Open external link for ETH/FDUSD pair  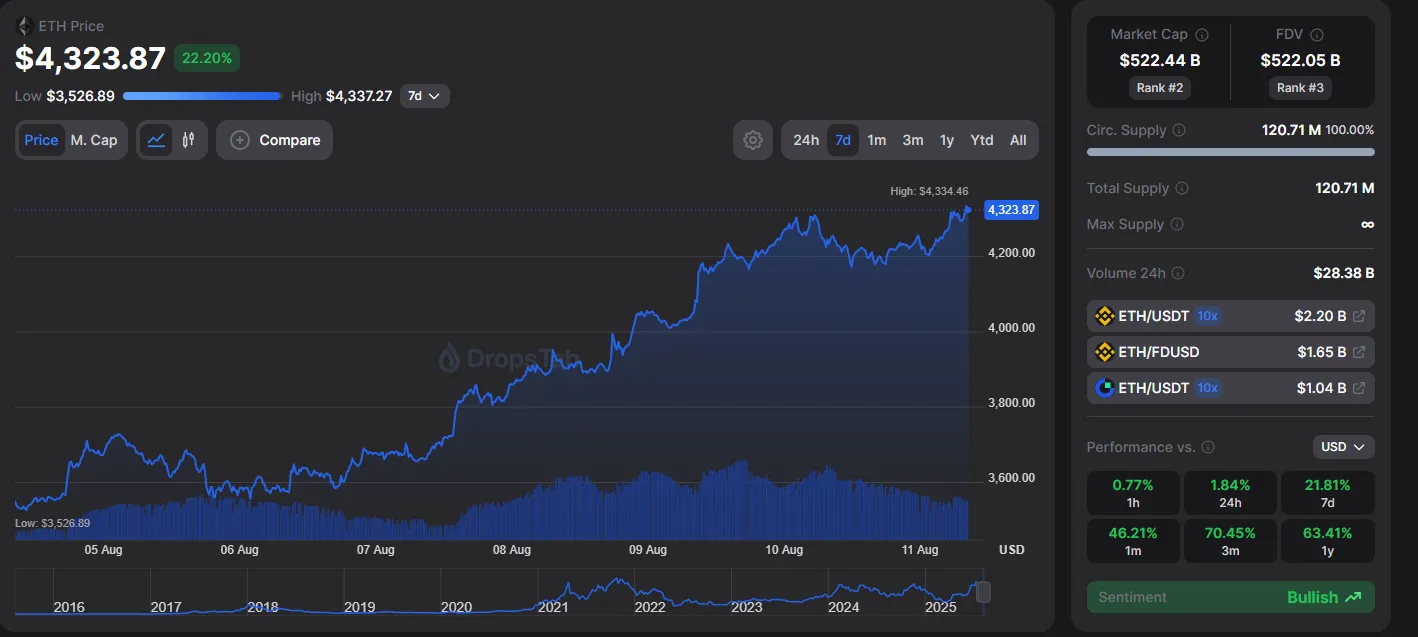(x=1359, y=352)
